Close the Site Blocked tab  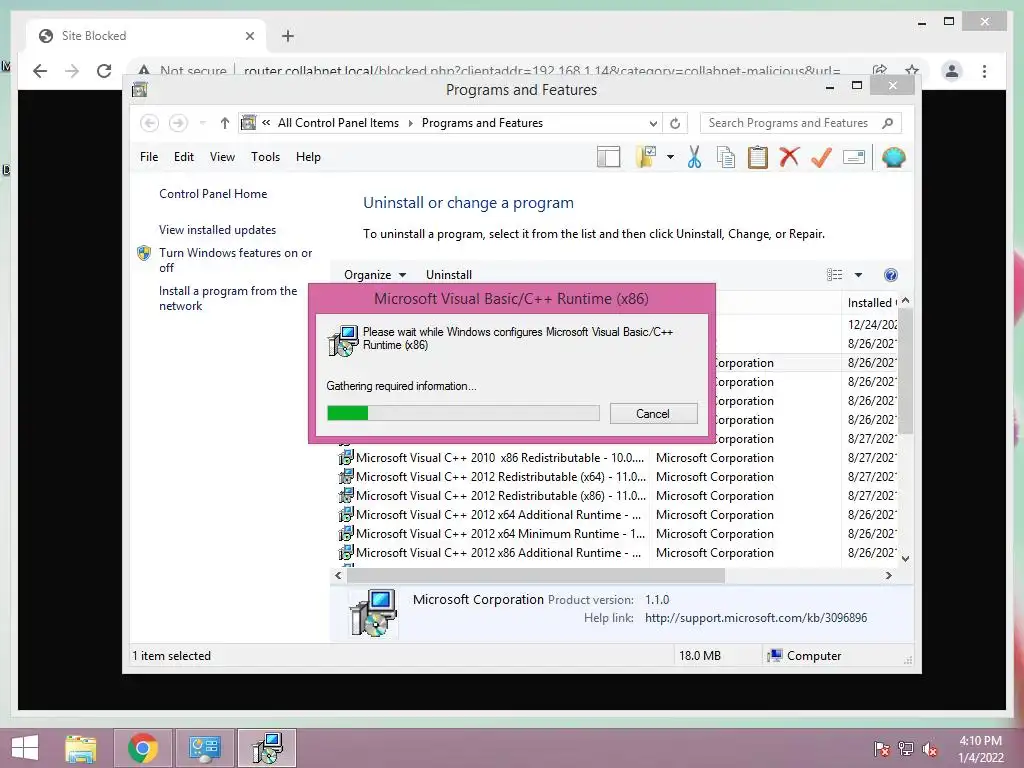click(249, 36)
